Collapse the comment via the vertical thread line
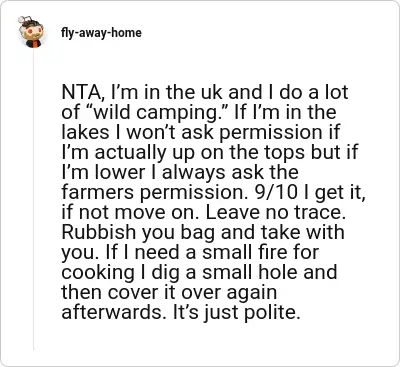This screenshot has height=367, width=400. [33, 199]
